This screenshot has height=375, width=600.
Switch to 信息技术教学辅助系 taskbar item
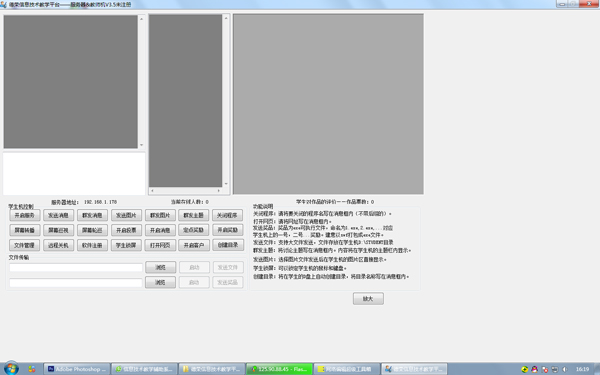(144, 369)
